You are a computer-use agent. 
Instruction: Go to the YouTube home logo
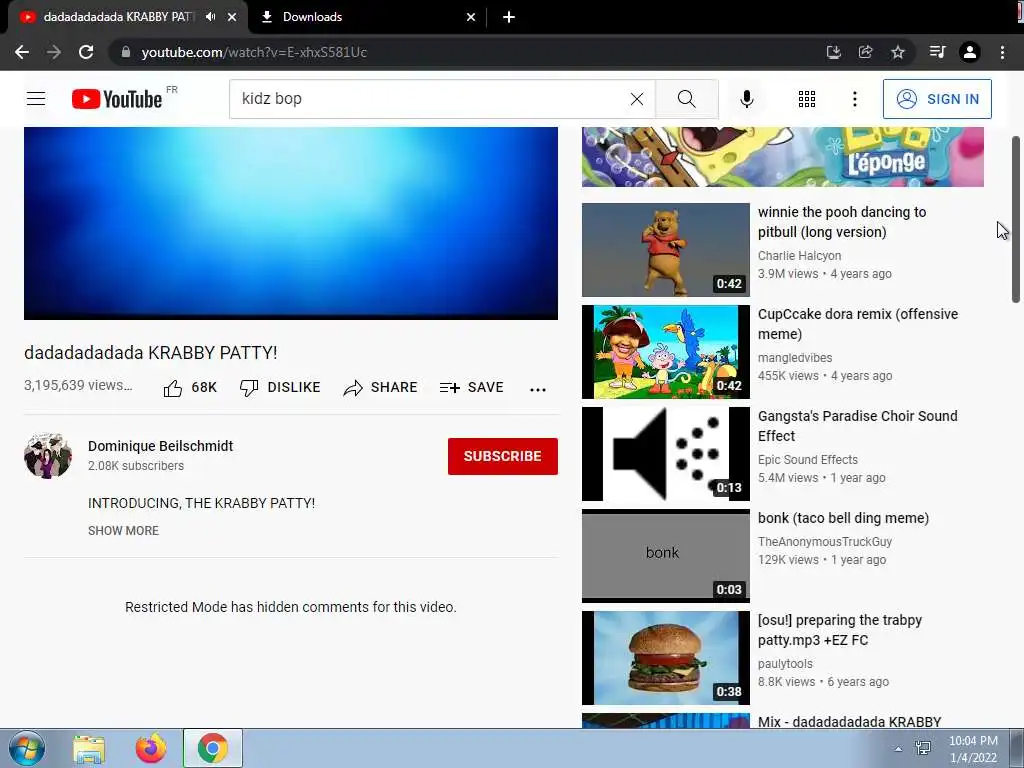(x=117, y=99)
